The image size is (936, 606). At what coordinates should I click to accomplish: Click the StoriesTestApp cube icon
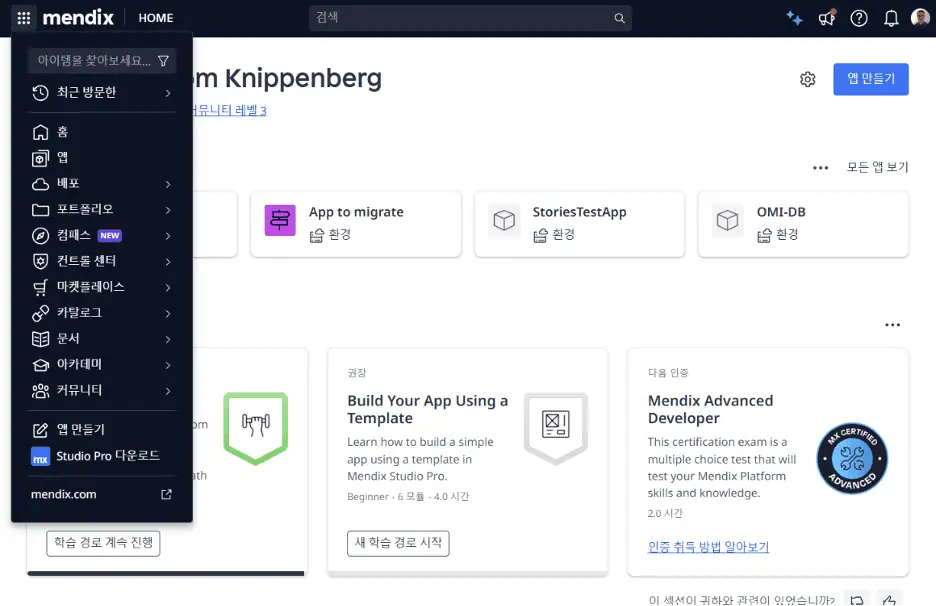point(504,220)
